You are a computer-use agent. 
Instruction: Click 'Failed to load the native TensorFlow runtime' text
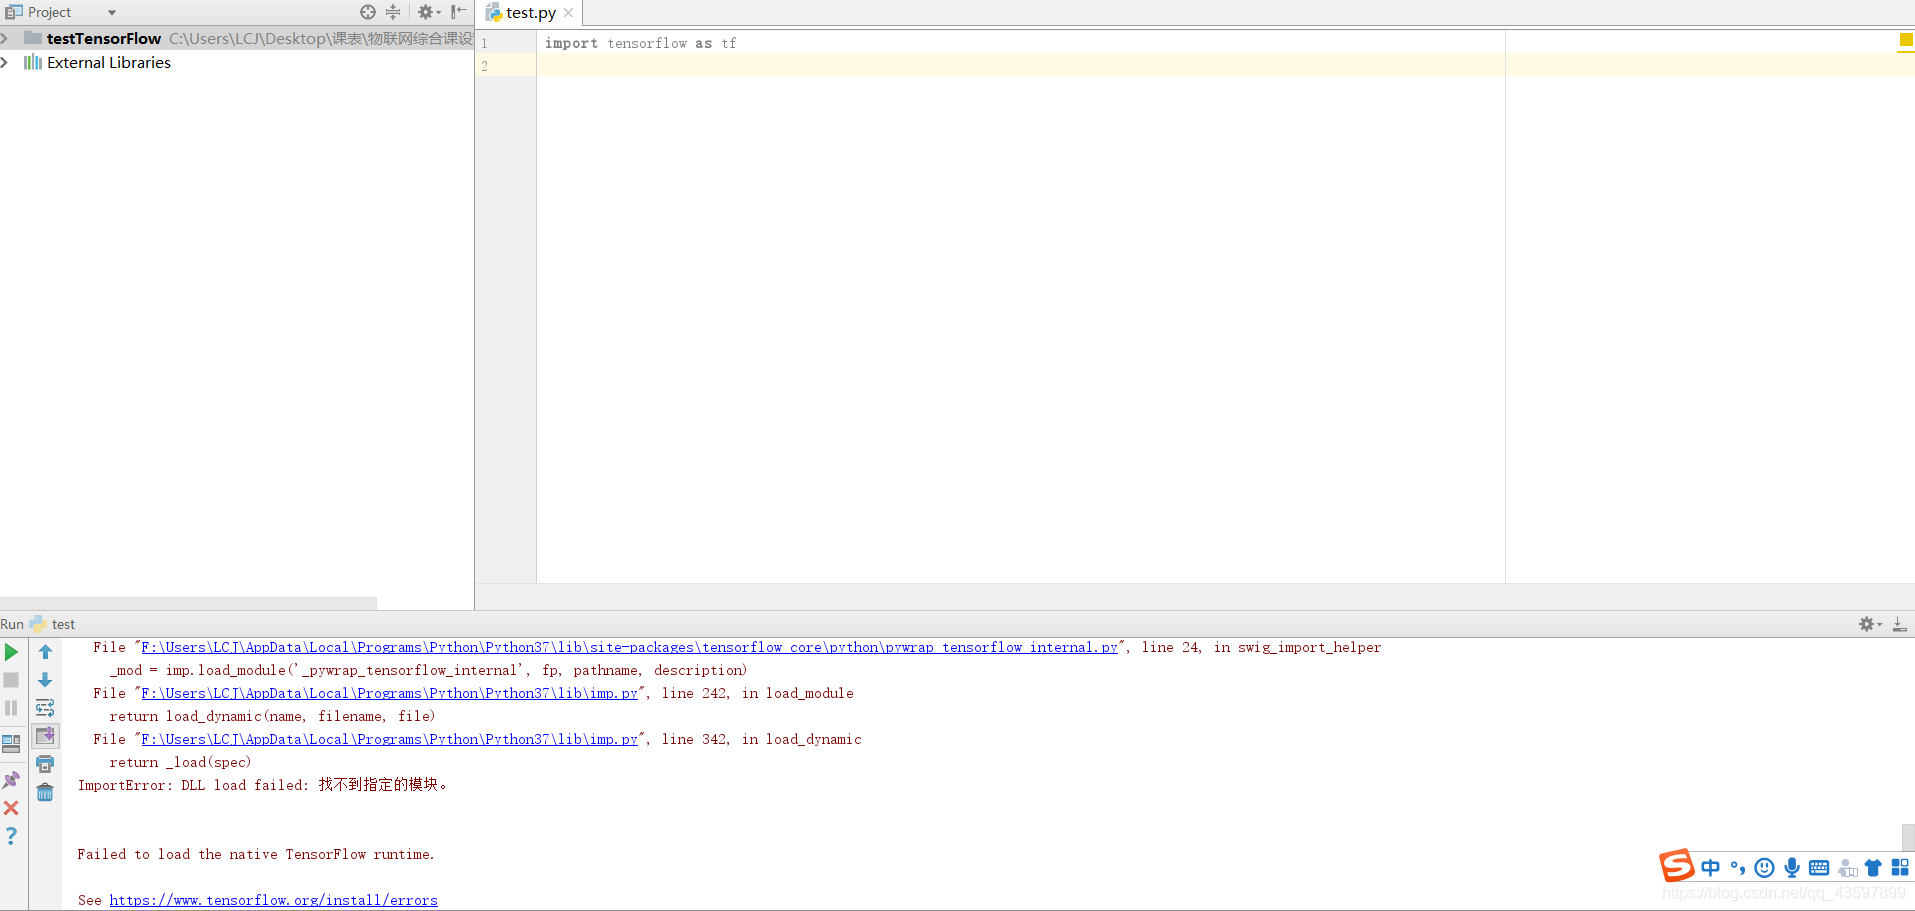coord(256,854)
